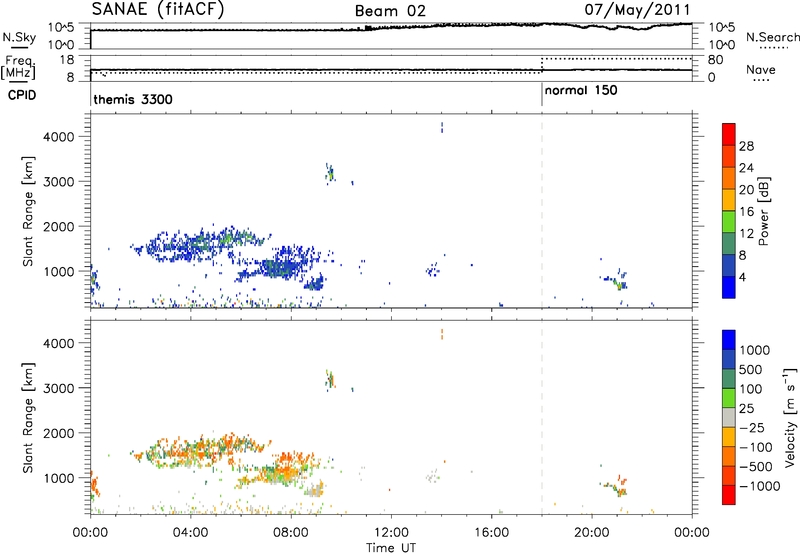Click the 12 label on Power colorbar

point(746,234)
